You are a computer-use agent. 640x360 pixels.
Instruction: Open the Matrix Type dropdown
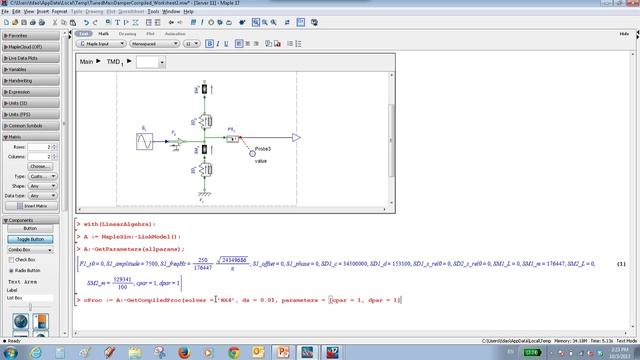click(42, 176)
